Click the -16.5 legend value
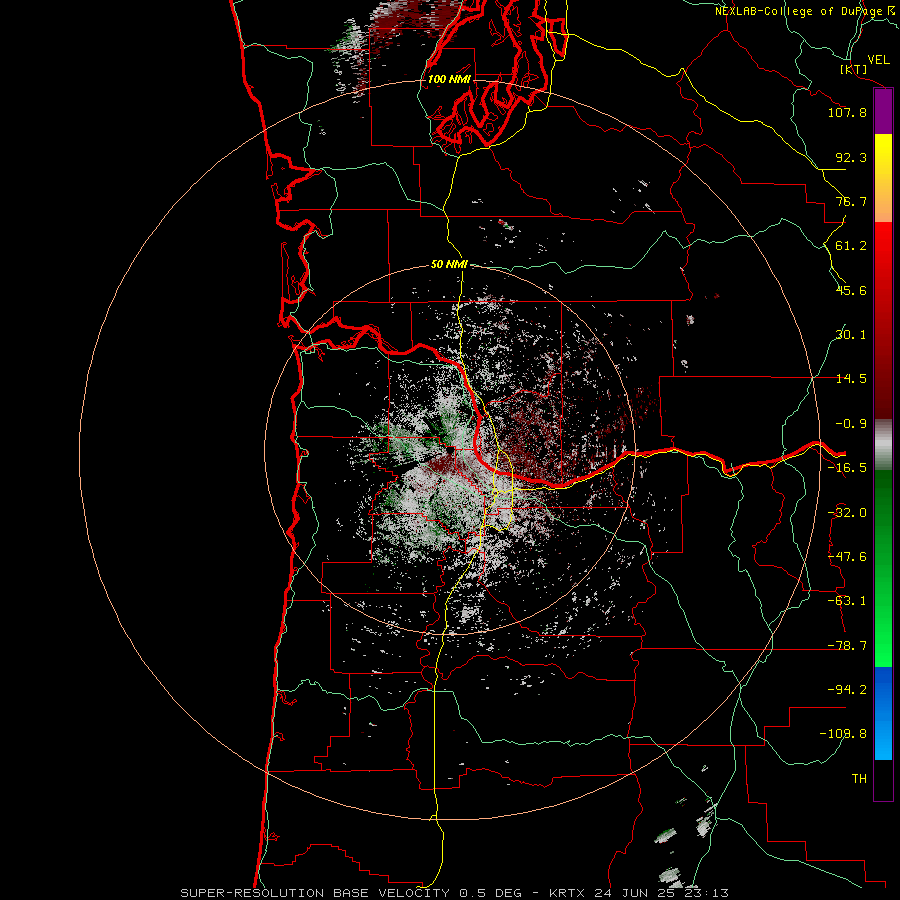The image size is (900, 900). tap(847, 468)
